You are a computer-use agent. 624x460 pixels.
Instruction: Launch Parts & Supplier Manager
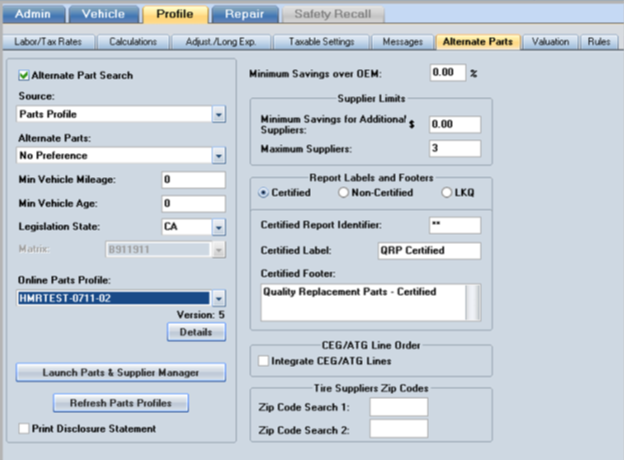(121, 372)
